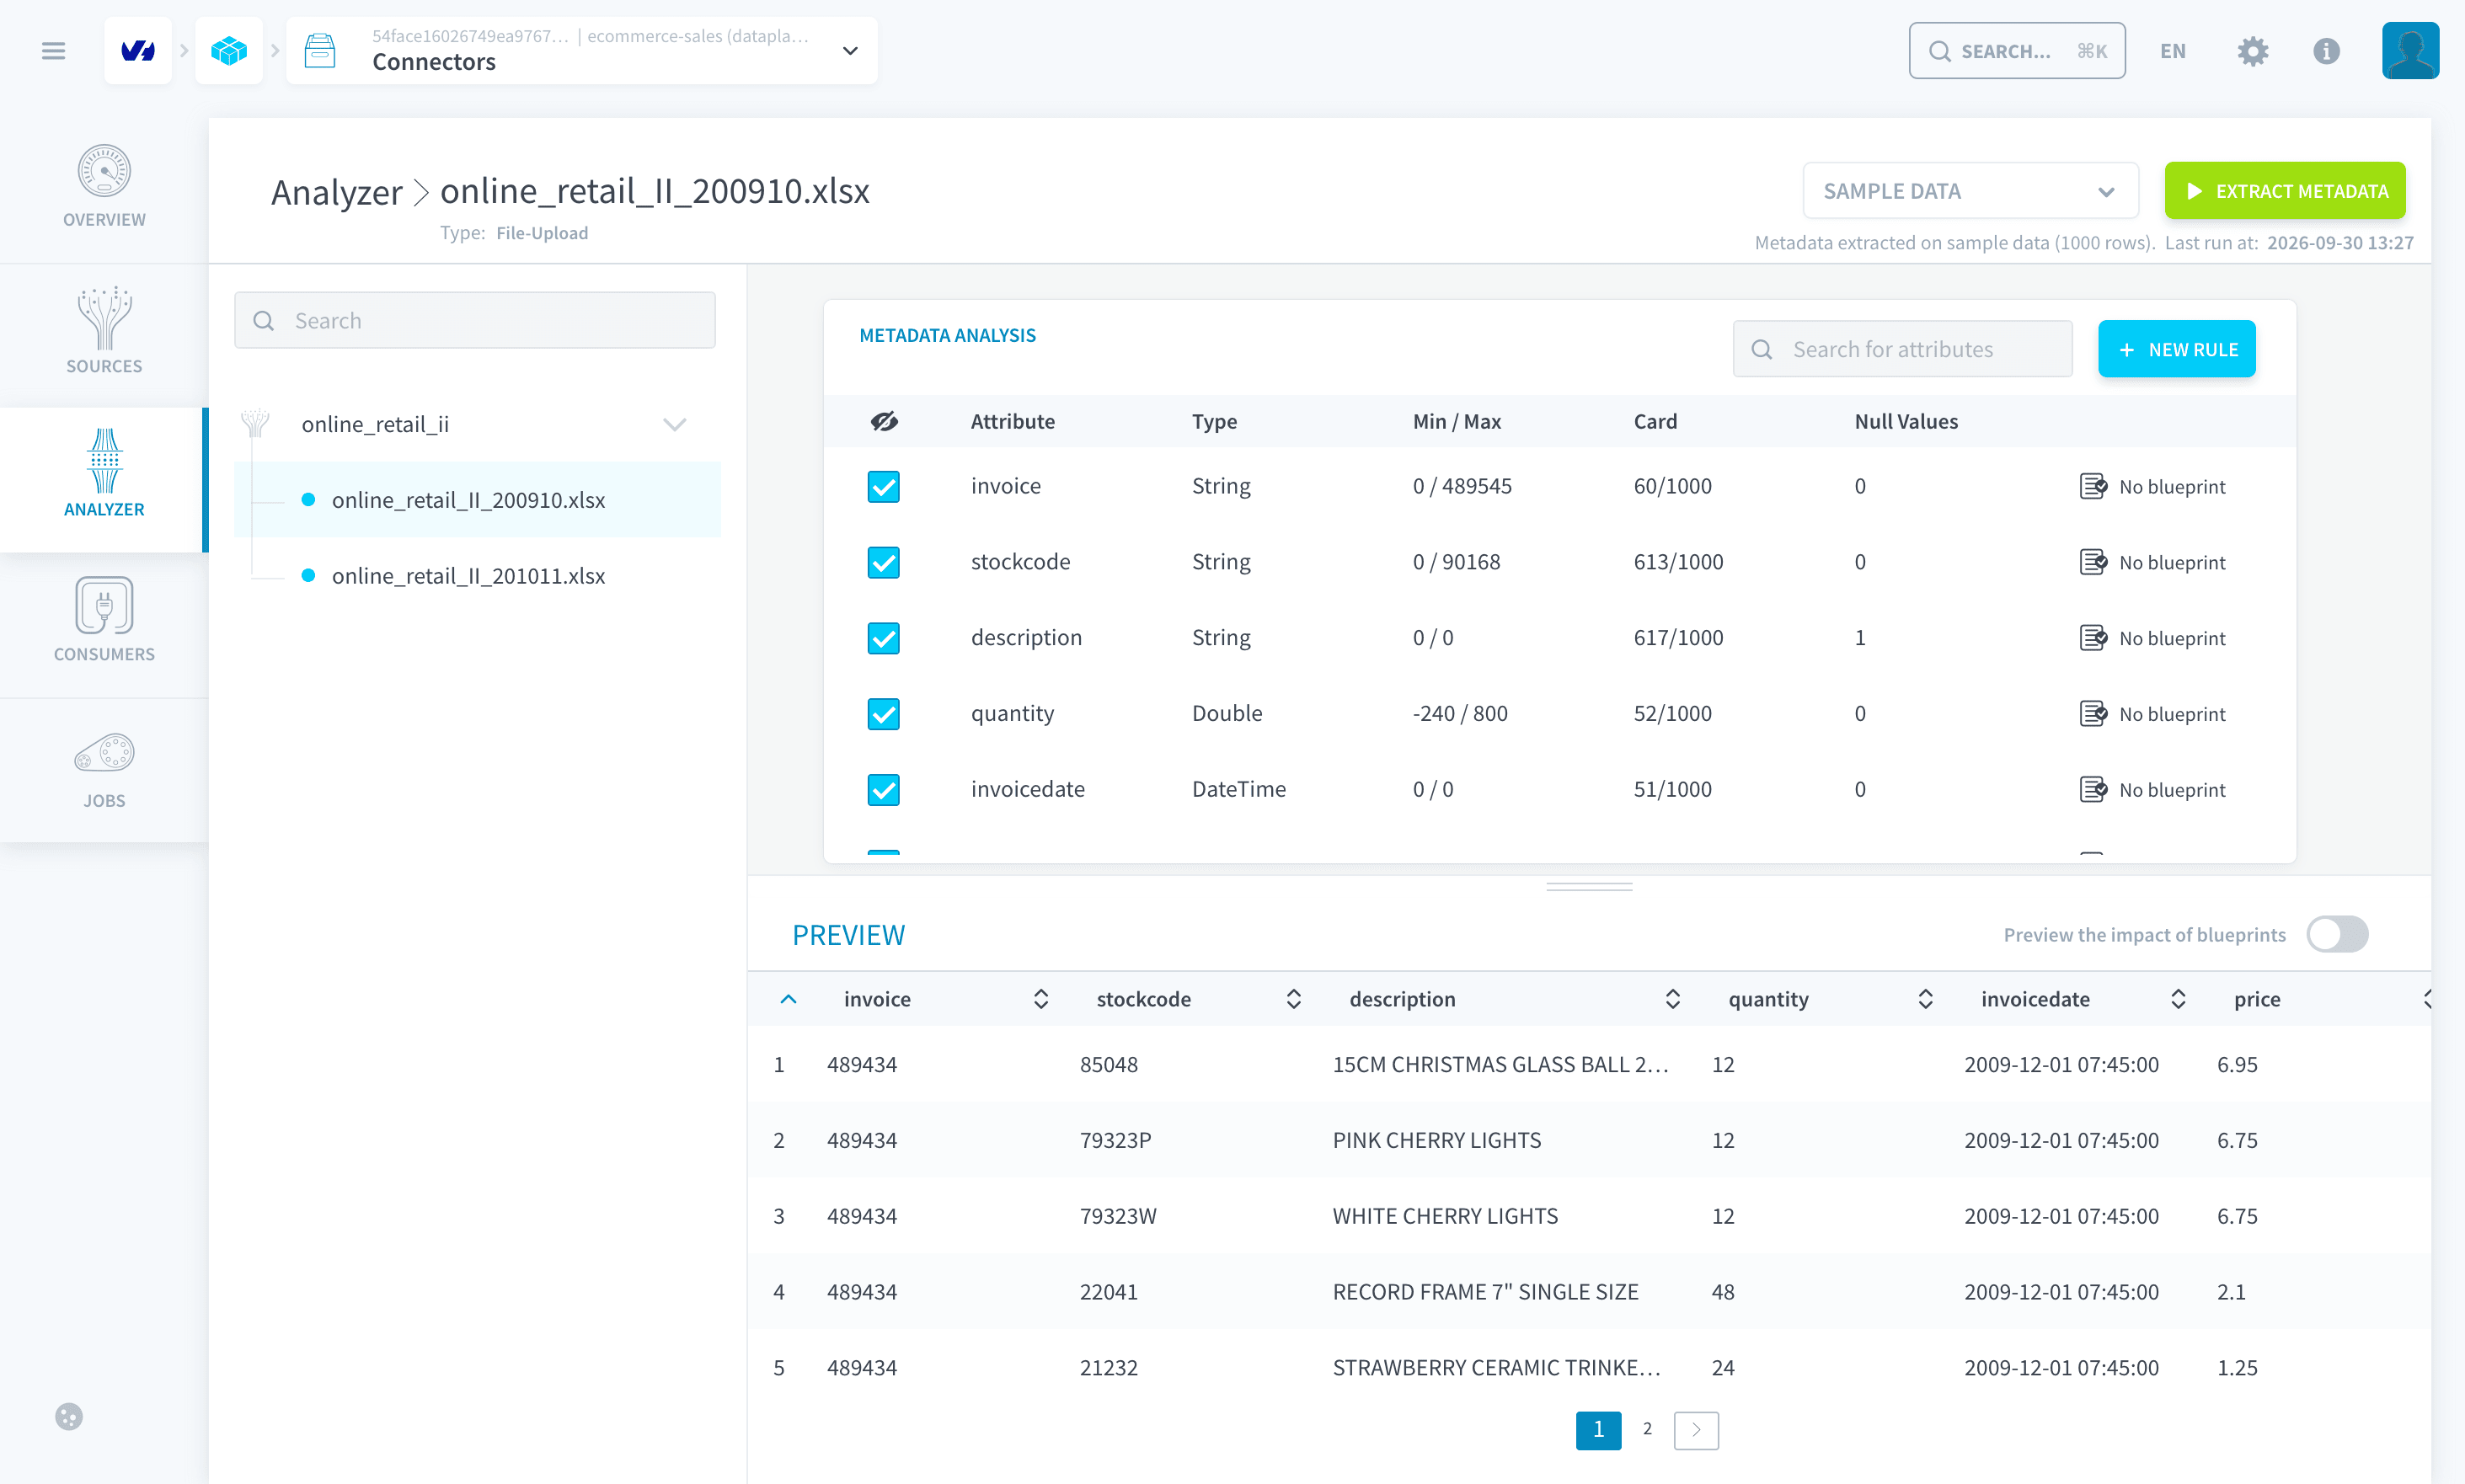Click the Connectors drawer icon
The image size is (2465, 1484).
click(x=320, y=51)
